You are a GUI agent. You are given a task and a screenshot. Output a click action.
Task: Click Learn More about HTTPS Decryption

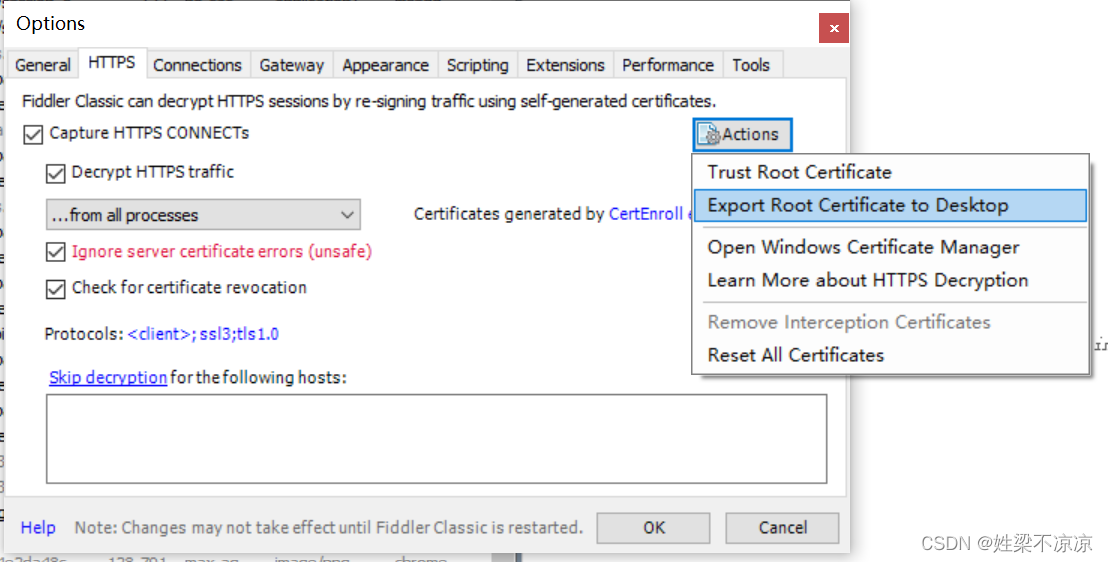[890, 280]
